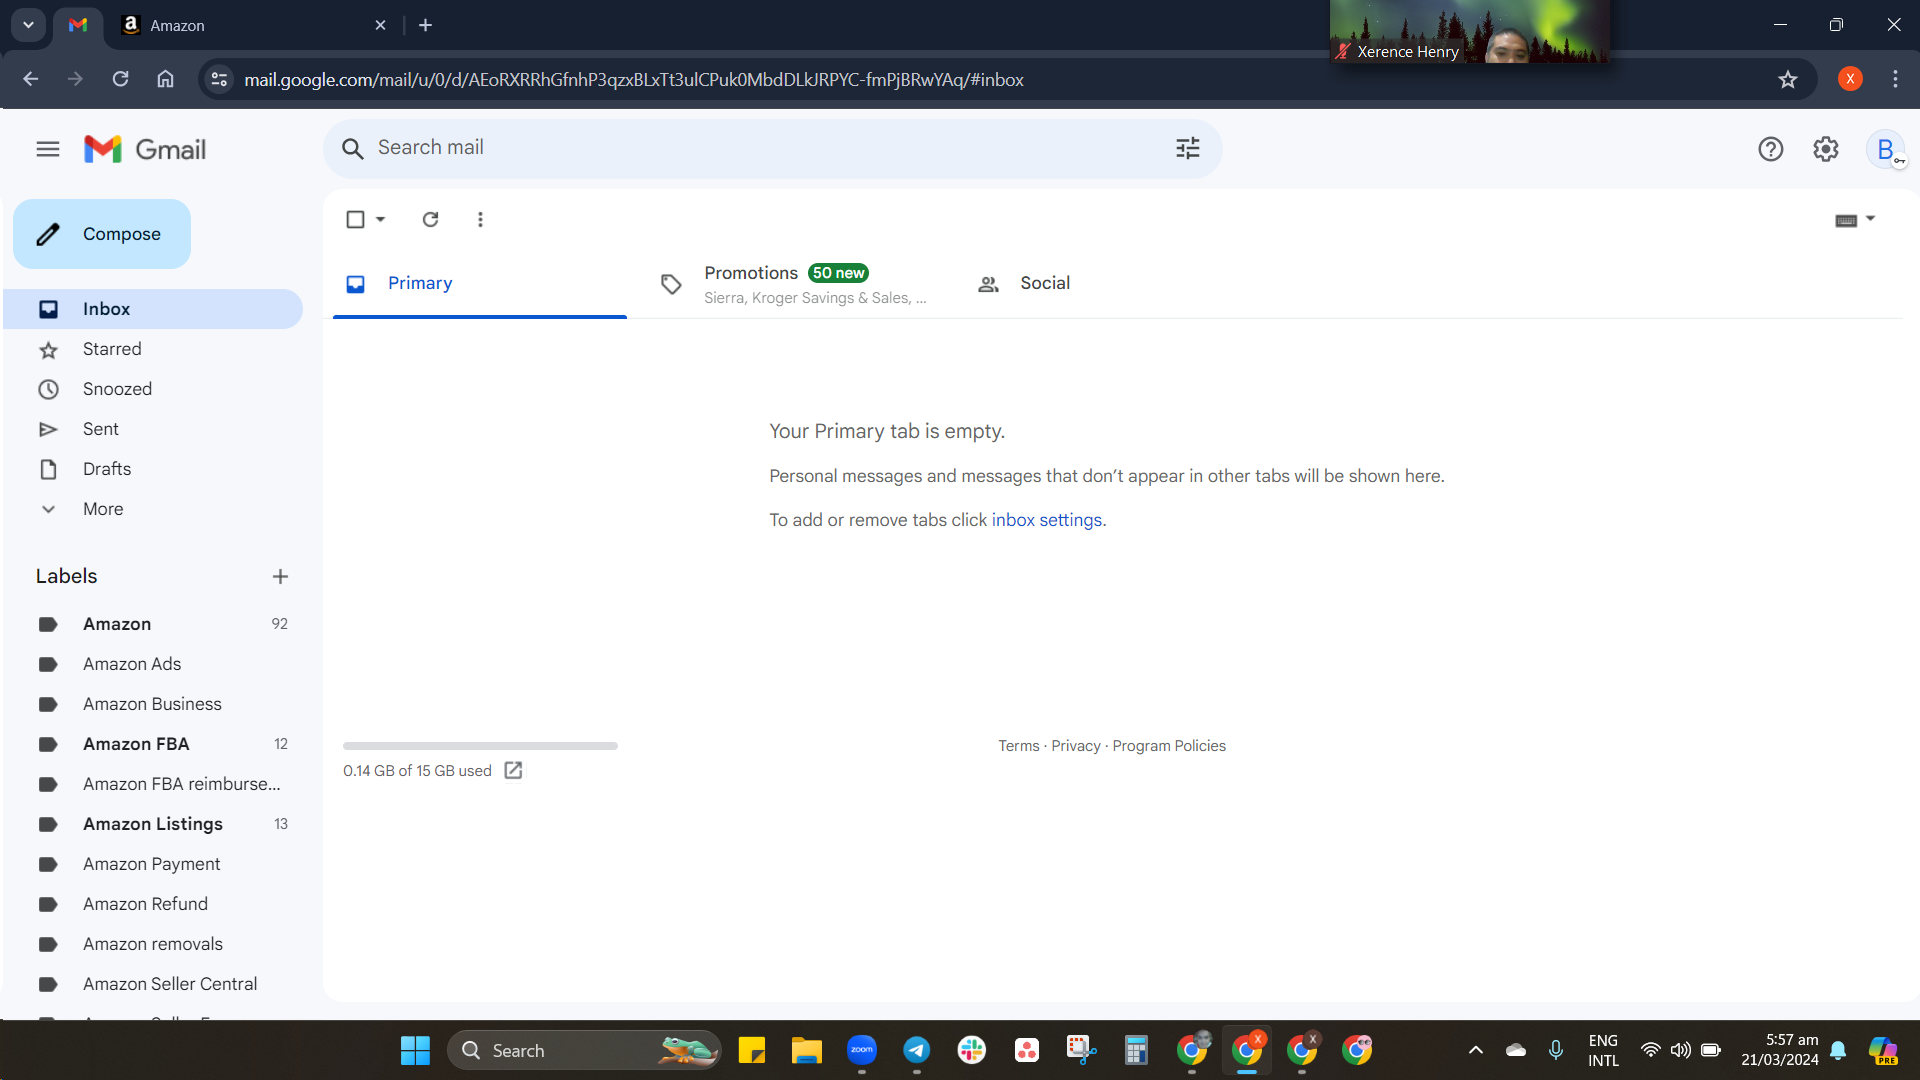Open the Privacy link
The height and width of the screenshot is (1080, 1920).
click(x=1076, y=746)
